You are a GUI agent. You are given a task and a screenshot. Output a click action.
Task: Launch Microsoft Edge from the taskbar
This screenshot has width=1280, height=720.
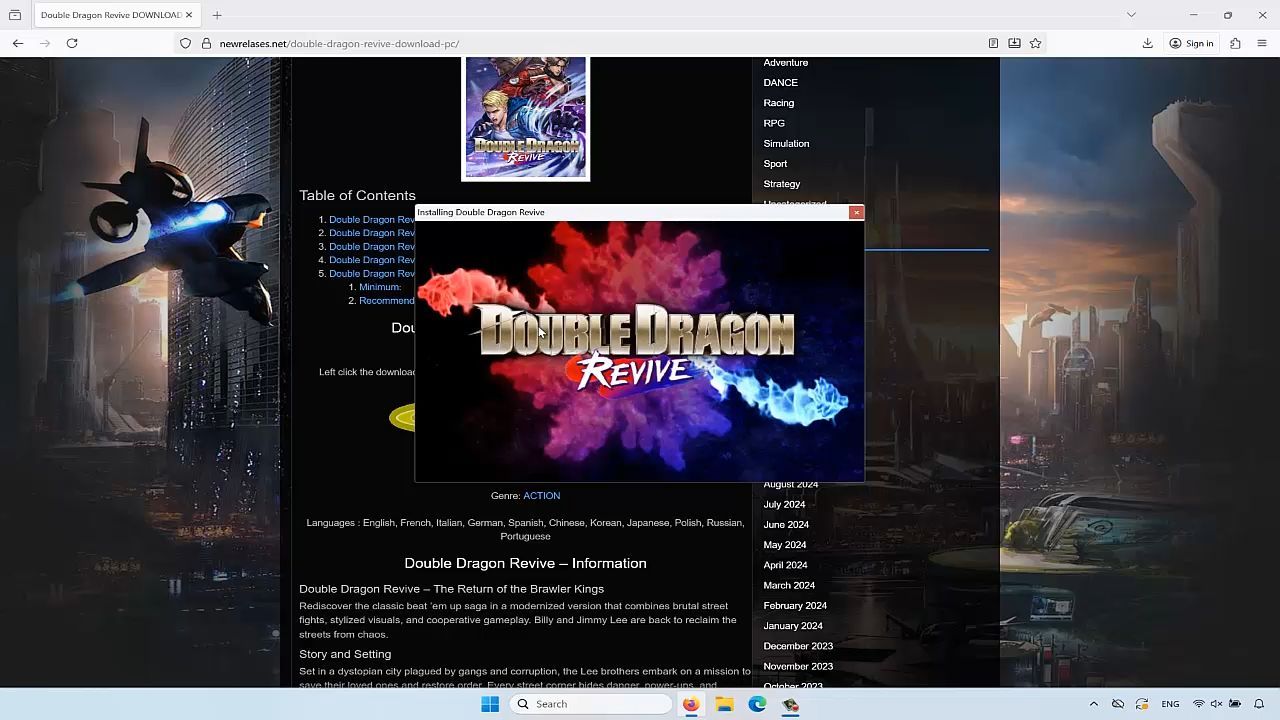(x=757, y=704)
